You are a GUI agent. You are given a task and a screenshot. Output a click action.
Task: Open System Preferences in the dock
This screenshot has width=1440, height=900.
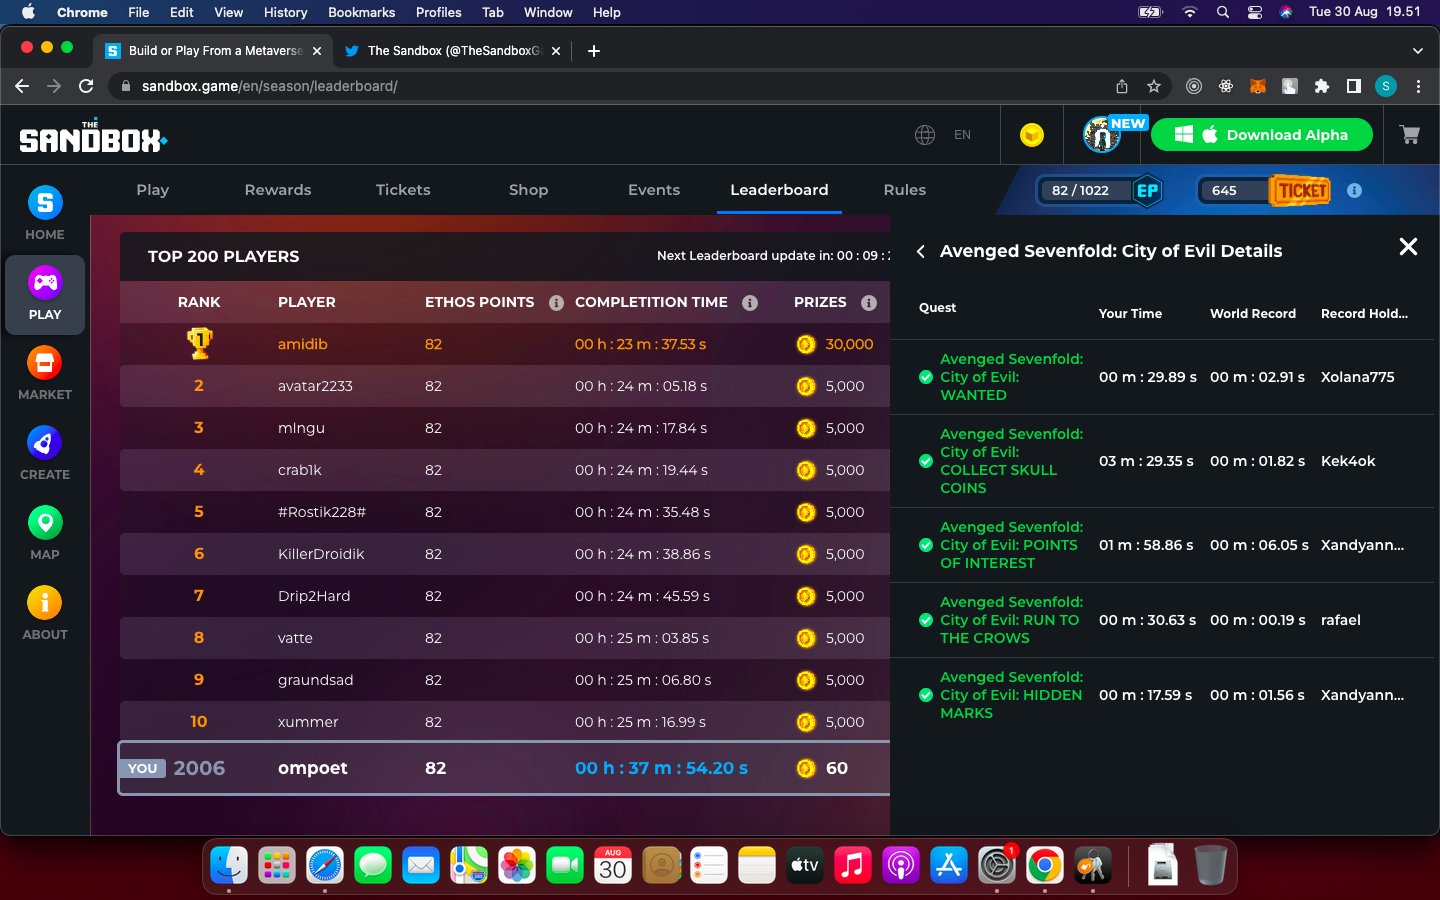[x=997, y=865]
